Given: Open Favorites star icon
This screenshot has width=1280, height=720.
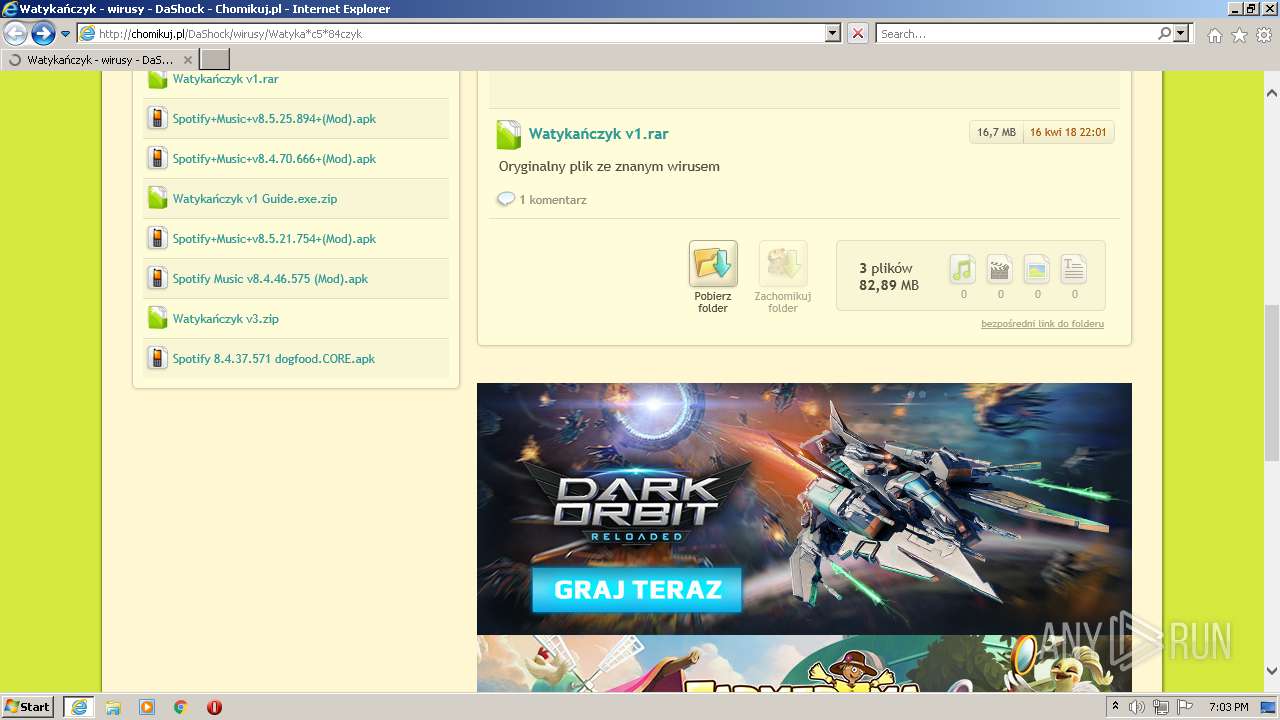Looking at the screenshot, I should [1239, 35].
